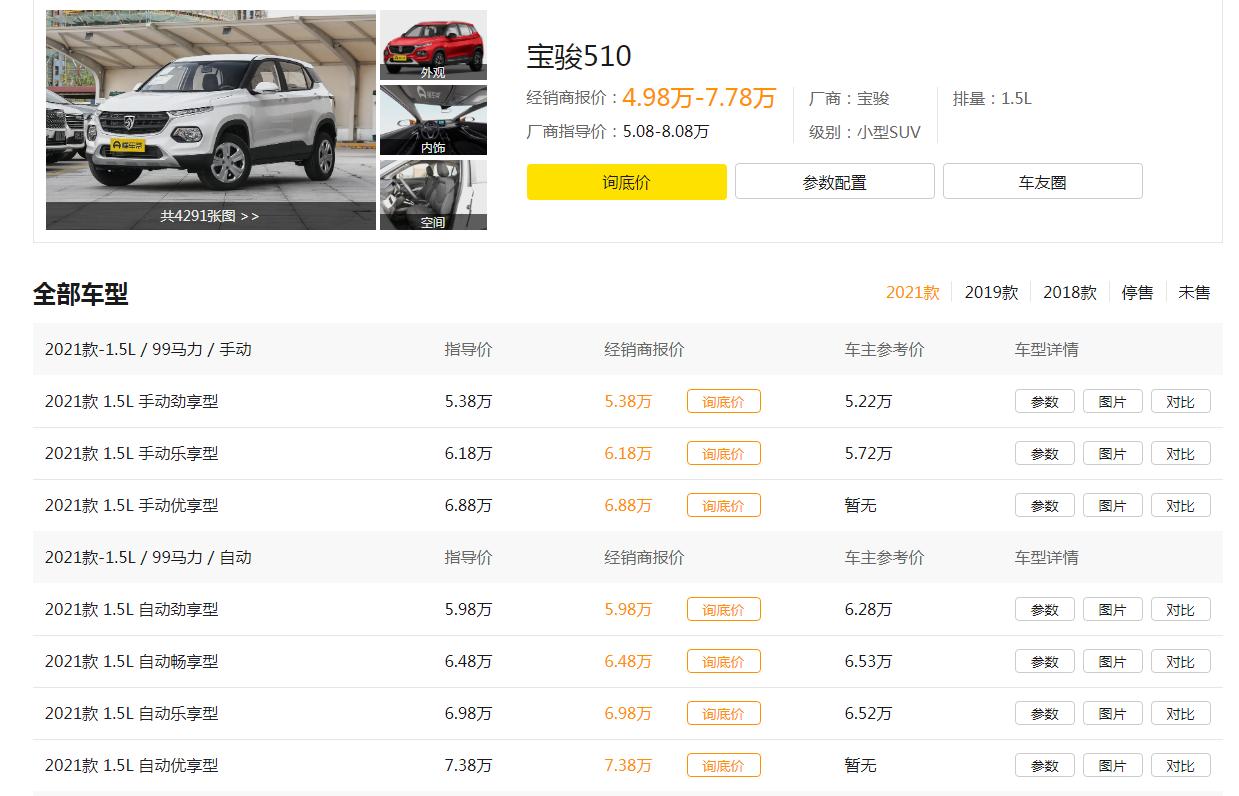1239x796 pixels.
Task: Open 图片 for 手动优享型
Action: click(1113, 505)
